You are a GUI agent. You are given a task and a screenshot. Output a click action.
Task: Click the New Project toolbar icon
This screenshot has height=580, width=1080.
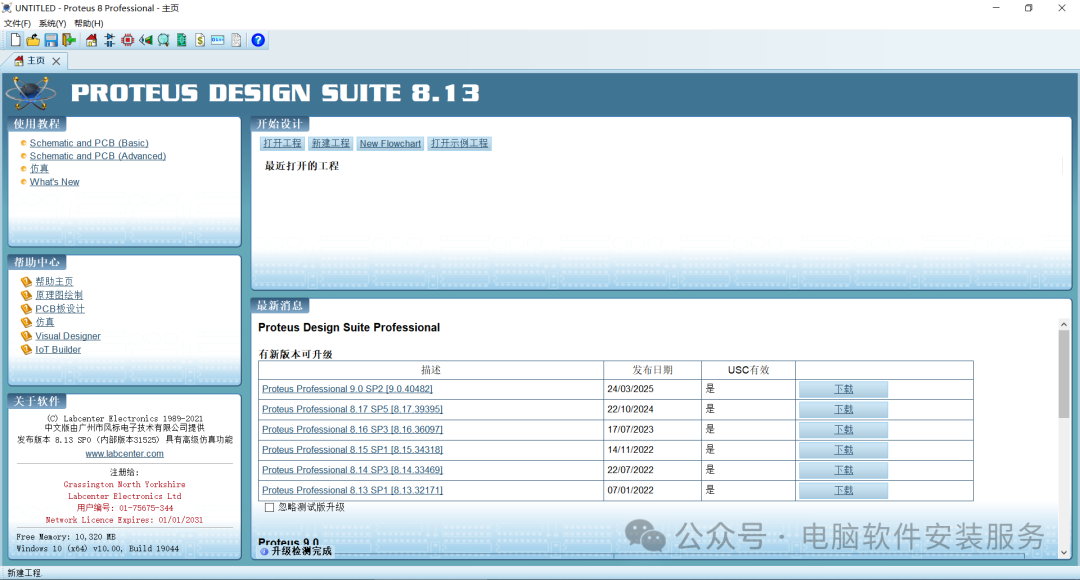(x=15, y=40)
